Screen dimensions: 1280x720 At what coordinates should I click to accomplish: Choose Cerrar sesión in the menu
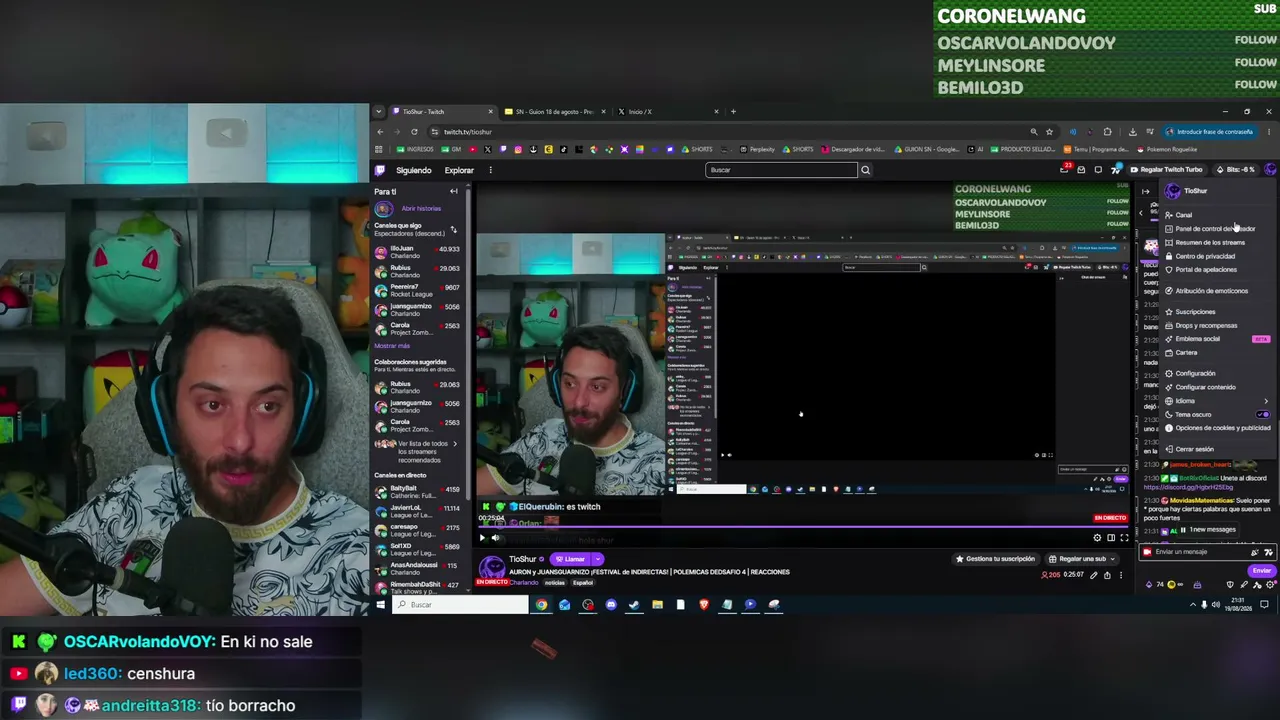click(1194, 449)
